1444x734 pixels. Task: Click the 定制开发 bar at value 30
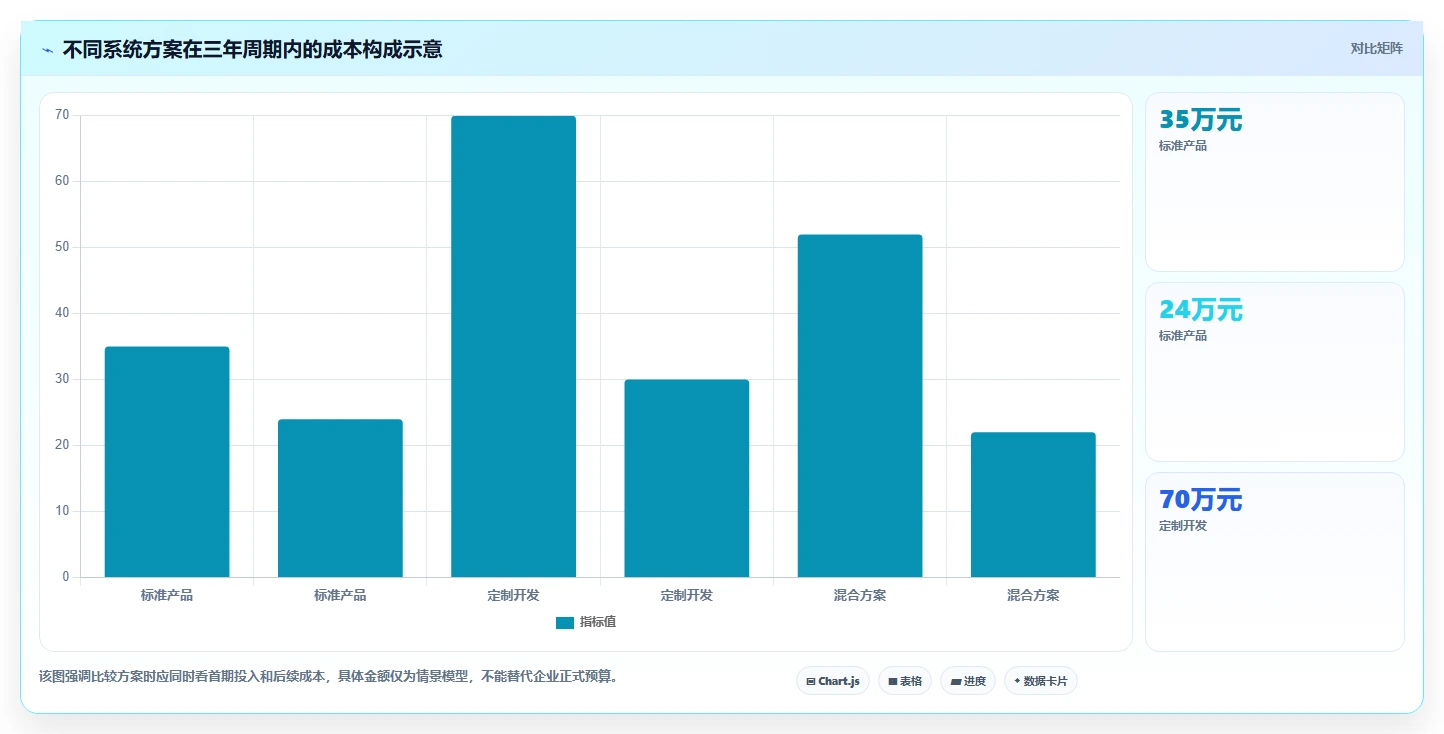pyautogui.click(x=687, y=478)
